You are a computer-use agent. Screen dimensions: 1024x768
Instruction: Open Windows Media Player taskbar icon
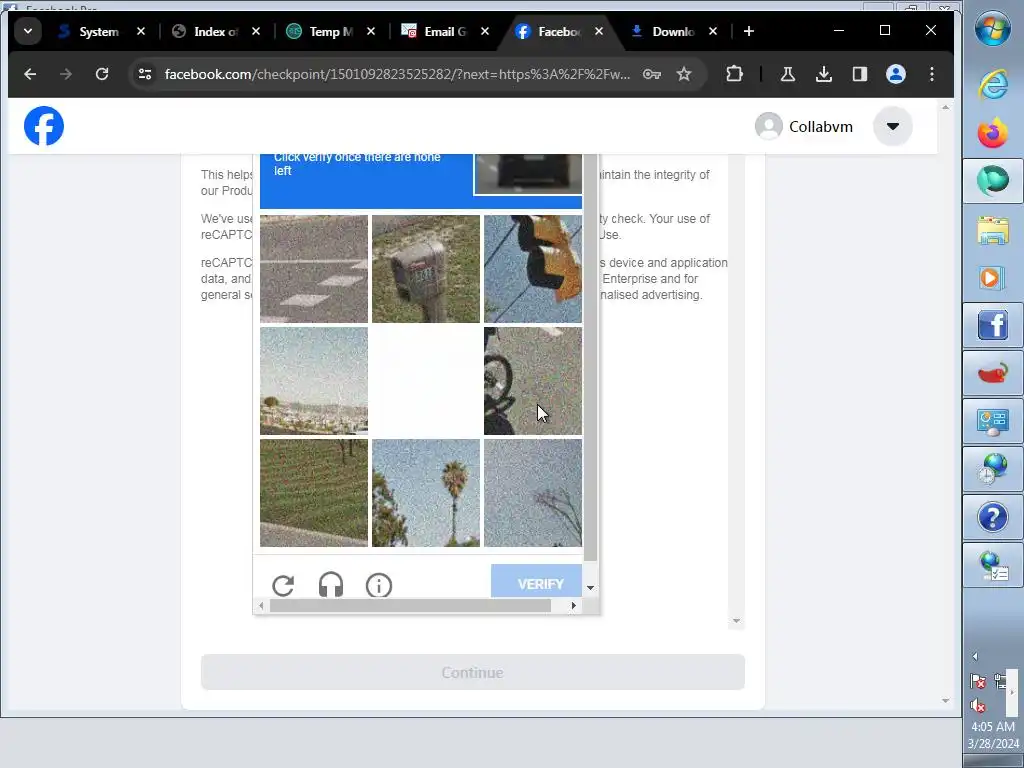point(993,278)
